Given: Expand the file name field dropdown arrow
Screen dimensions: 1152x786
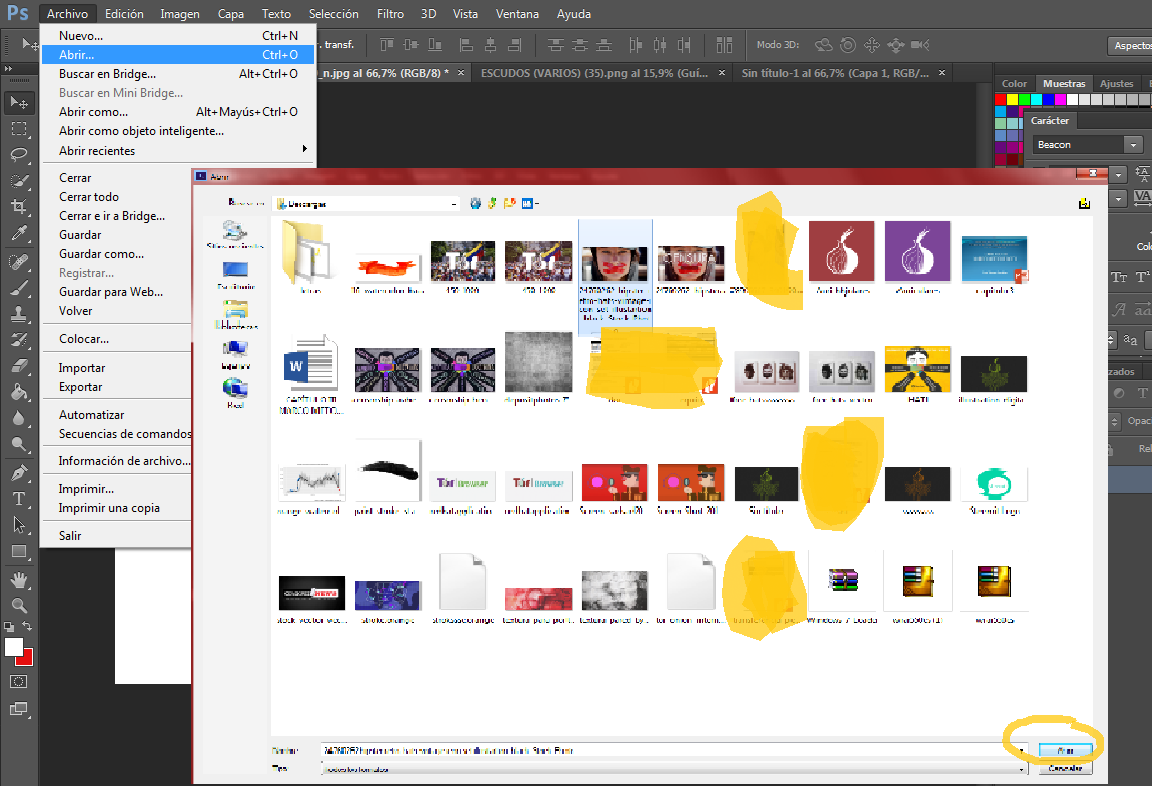Looking at the screenshot, I should (1021, 751).
